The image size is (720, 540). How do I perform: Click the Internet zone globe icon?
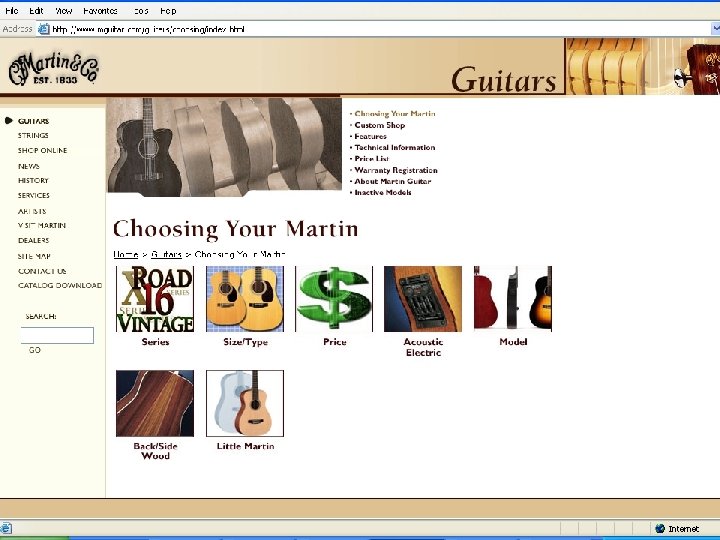point(660,529)
